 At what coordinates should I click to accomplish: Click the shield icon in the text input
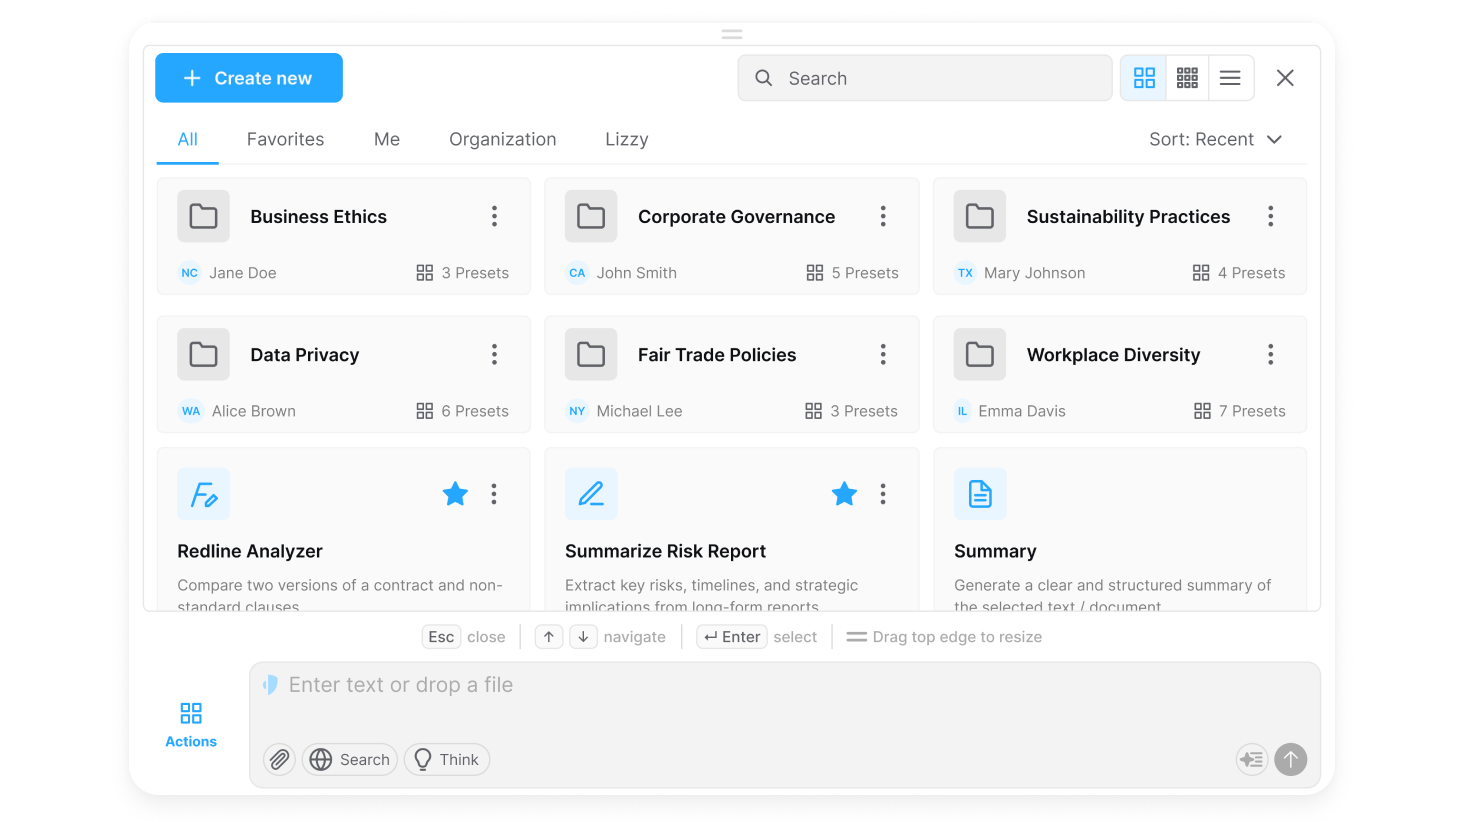pyautogui.click(x=270, y=685)
